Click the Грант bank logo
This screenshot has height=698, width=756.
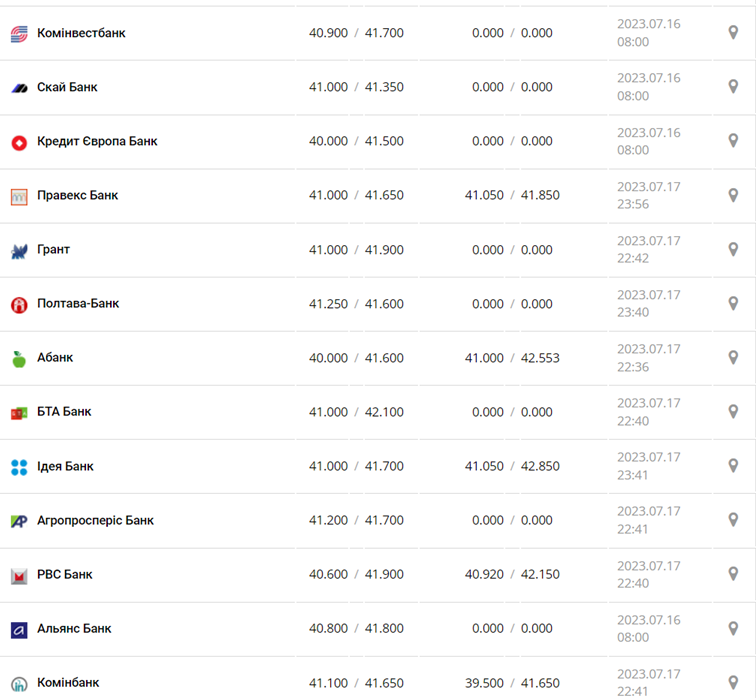tap(19, 250)
